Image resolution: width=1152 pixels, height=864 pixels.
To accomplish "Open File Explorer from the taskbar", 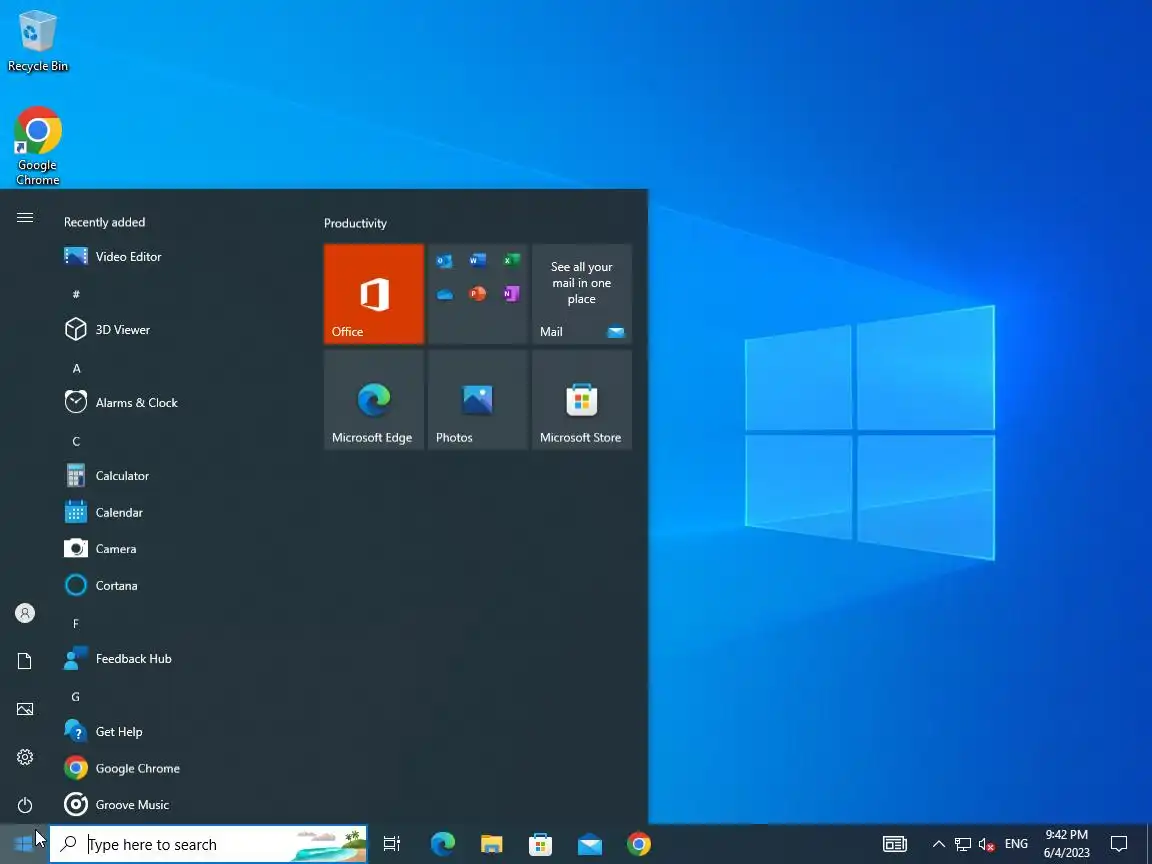I will click(x=492, y=844).
